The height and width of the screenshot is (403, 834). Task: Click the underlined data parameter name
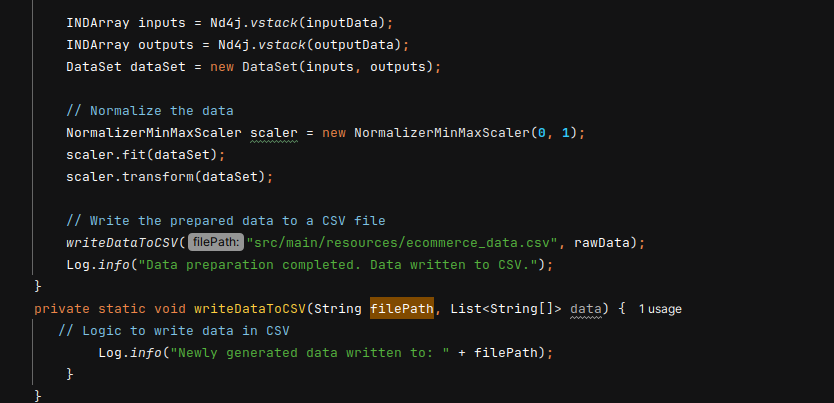pyautogui.click(x=586, y=308)
